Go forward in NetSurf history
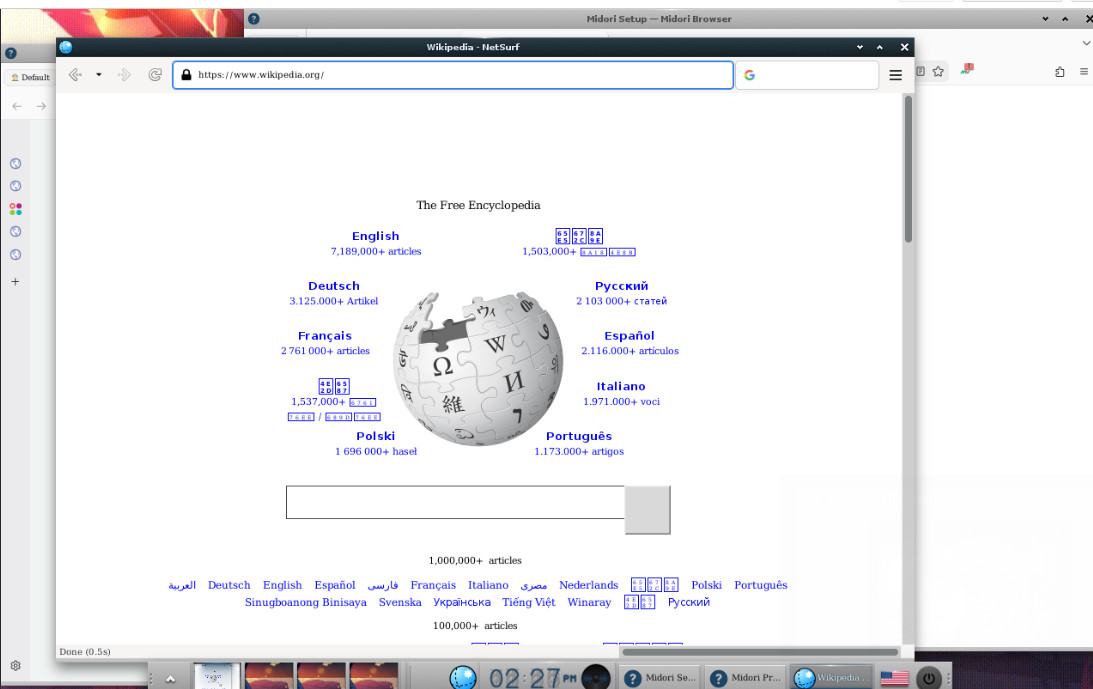Image resolution: width=1093 pixels, height=689 pixels. click(124, 75)
